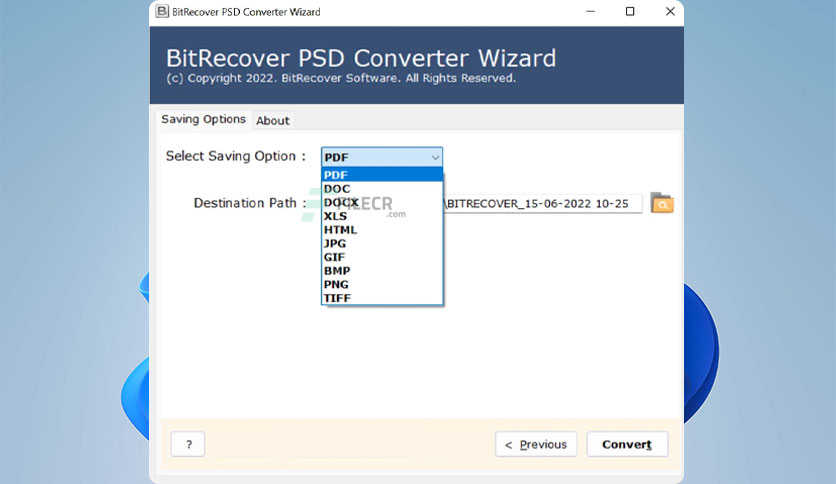Pick DOCX in the format list
Viewport: 836px width, 484px height.
point(382,203)
